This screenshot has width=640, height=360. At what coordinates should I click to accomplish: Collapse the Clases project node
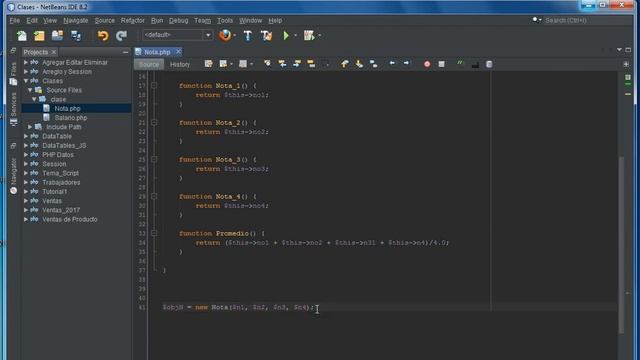[26, 81]
